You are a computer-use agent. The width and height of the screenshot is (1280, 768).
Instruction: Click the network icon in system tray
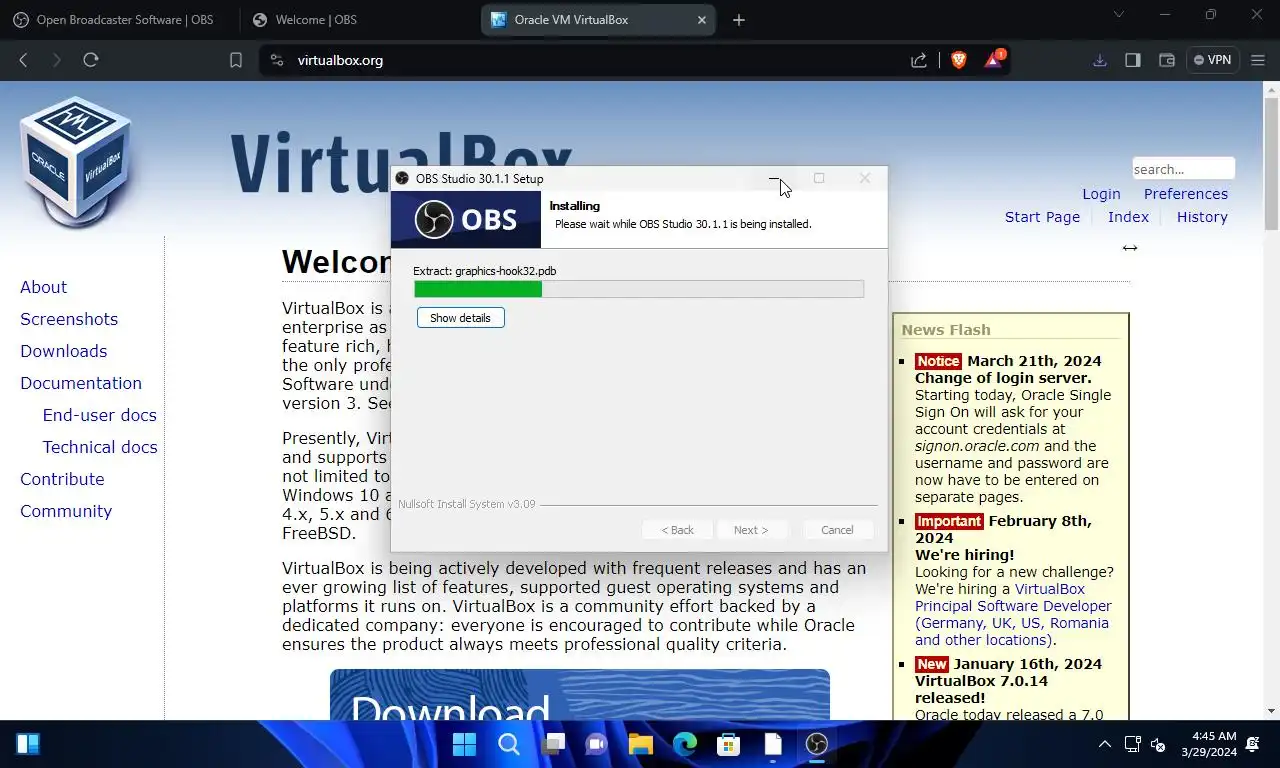coord(1133,744)
